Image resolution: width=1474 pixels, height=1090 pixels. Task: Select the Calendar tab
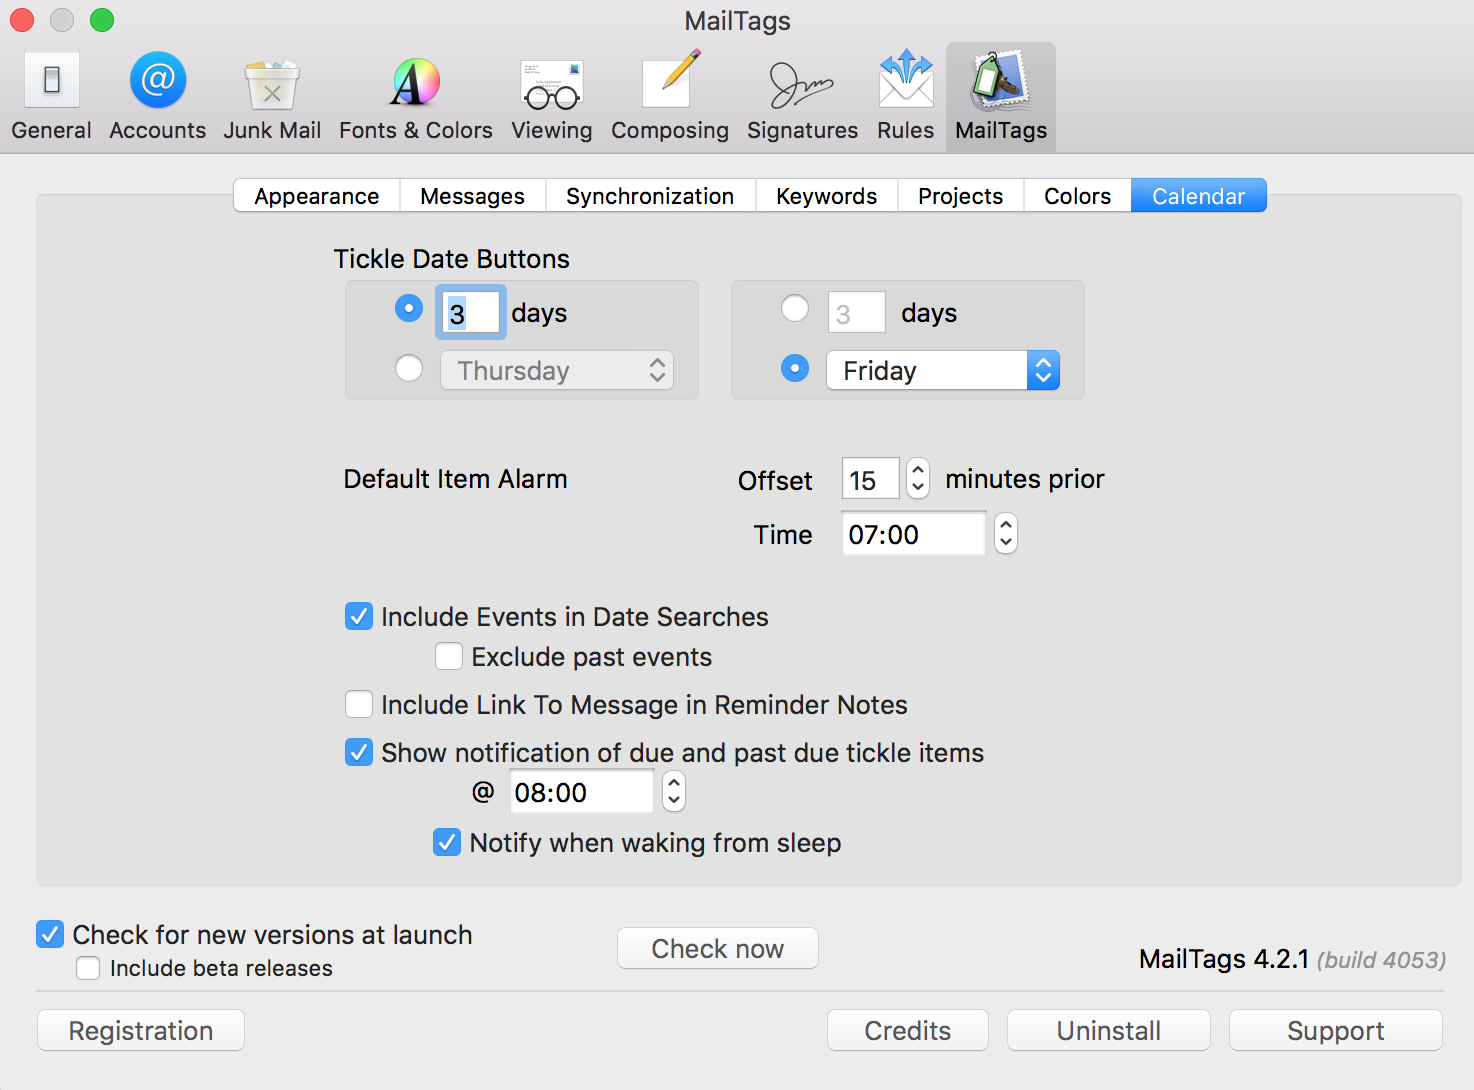coord(1199,196)
